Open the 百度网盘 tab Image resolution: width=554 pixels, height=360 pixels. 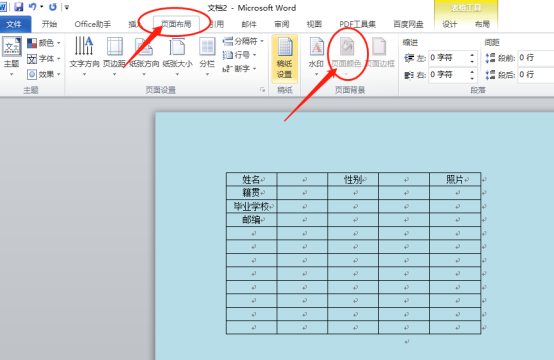[408, 24]
